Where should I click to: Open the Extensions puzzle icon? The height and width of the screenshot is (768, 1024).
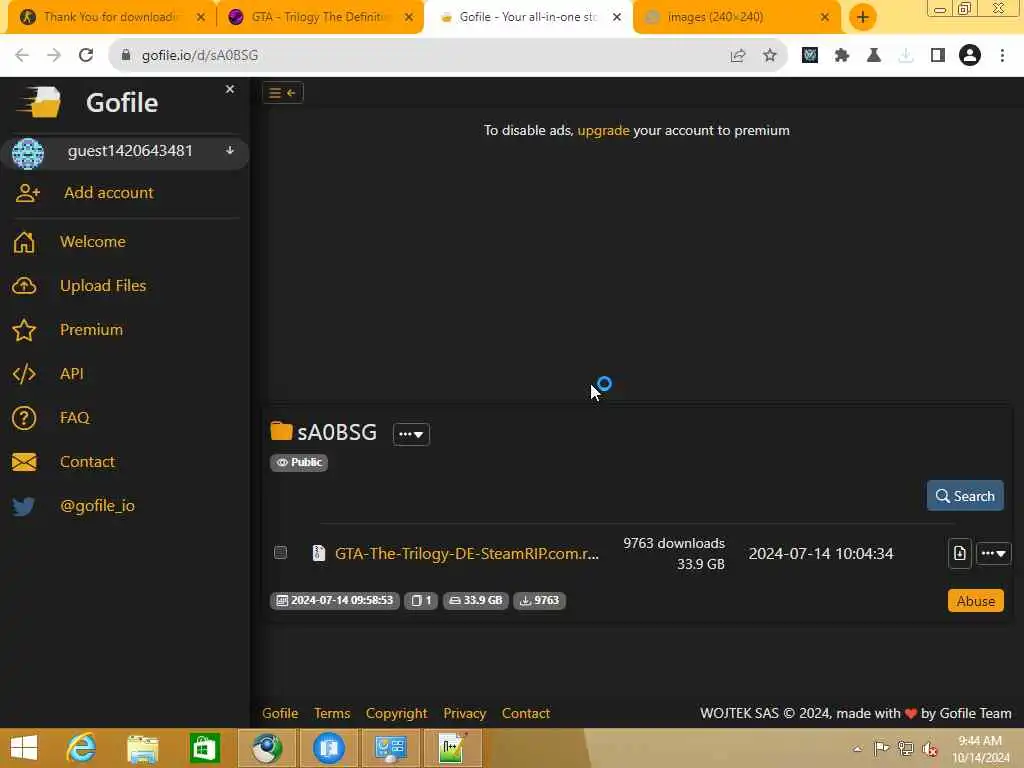(842, 56)
